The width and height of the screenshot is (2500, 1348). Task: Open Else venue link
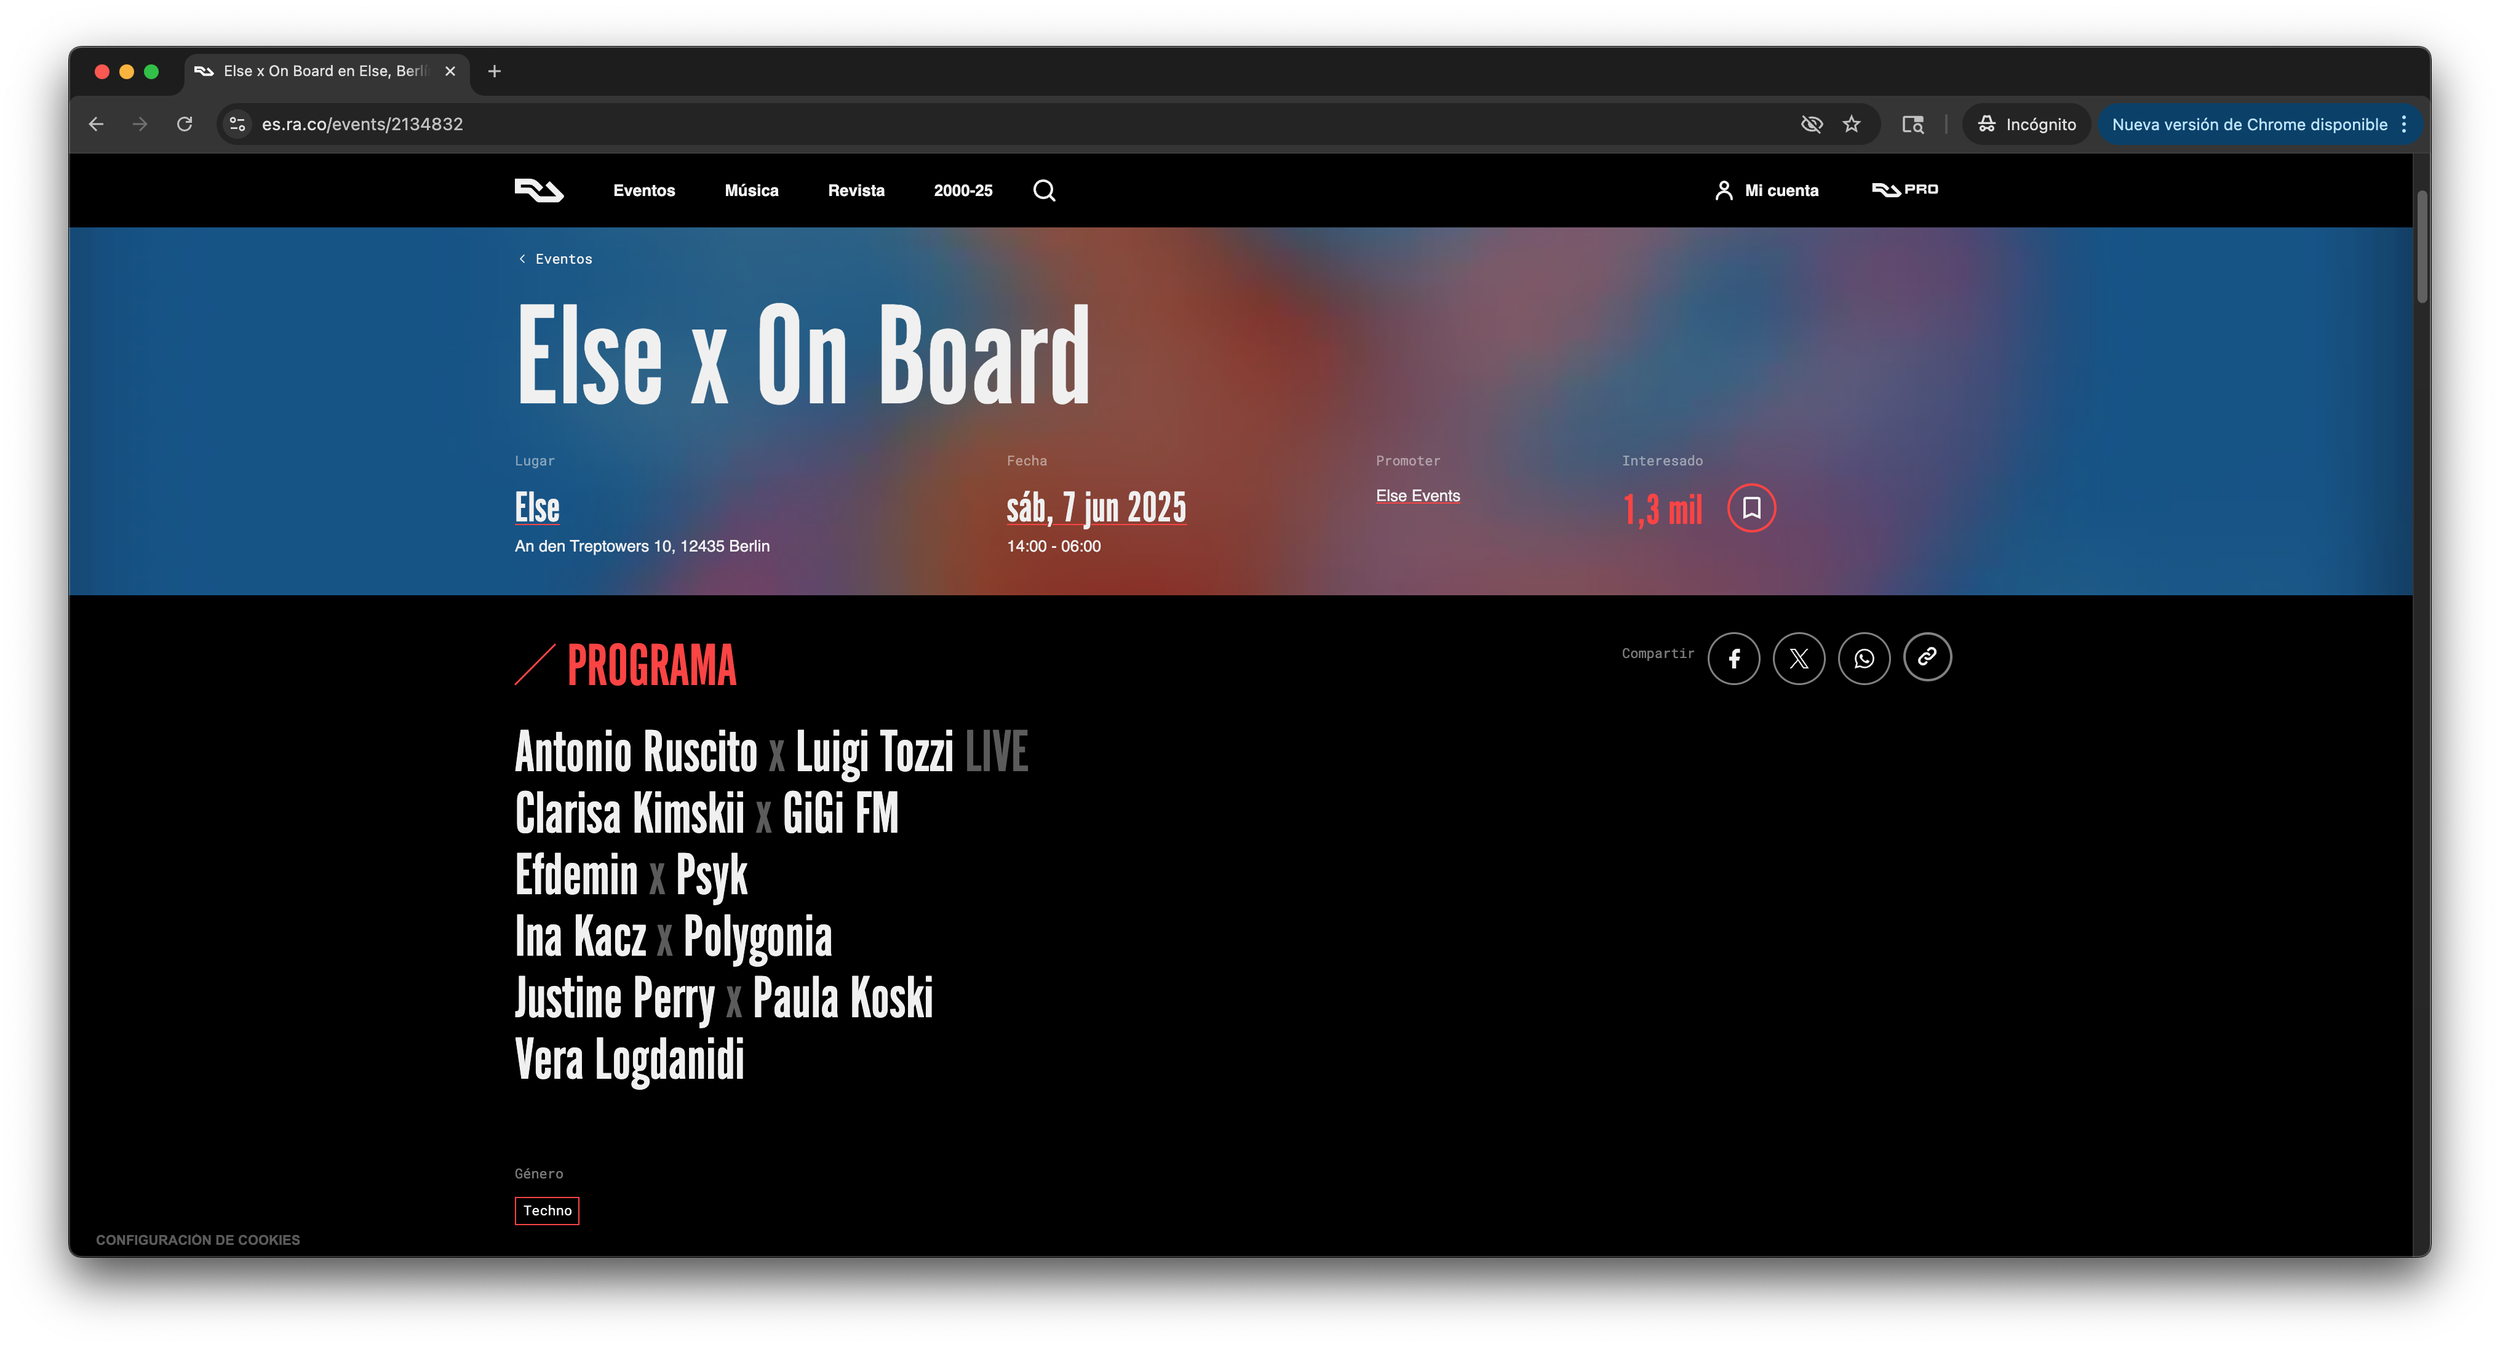tap(537, 508)
